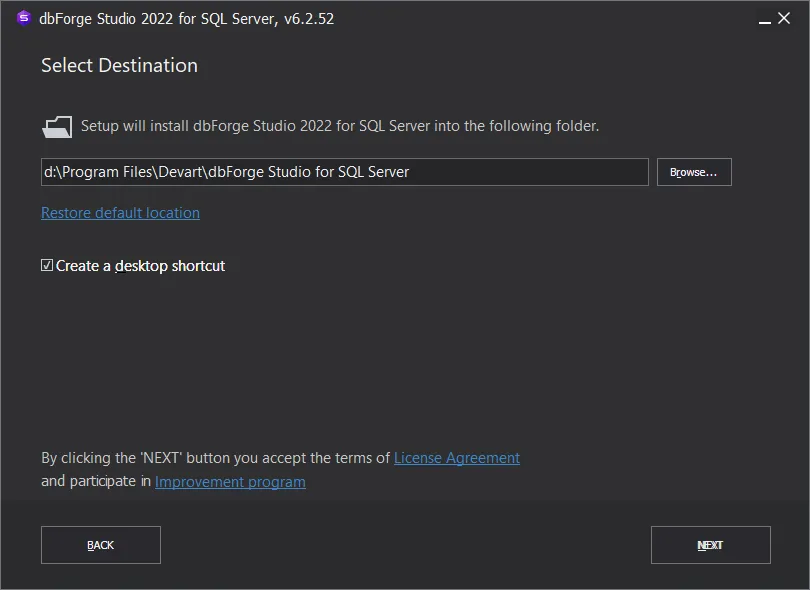Toggle the Create a desktop shortcut checkbox
This screenshot has width=810, height=590.
pos(47,266)
